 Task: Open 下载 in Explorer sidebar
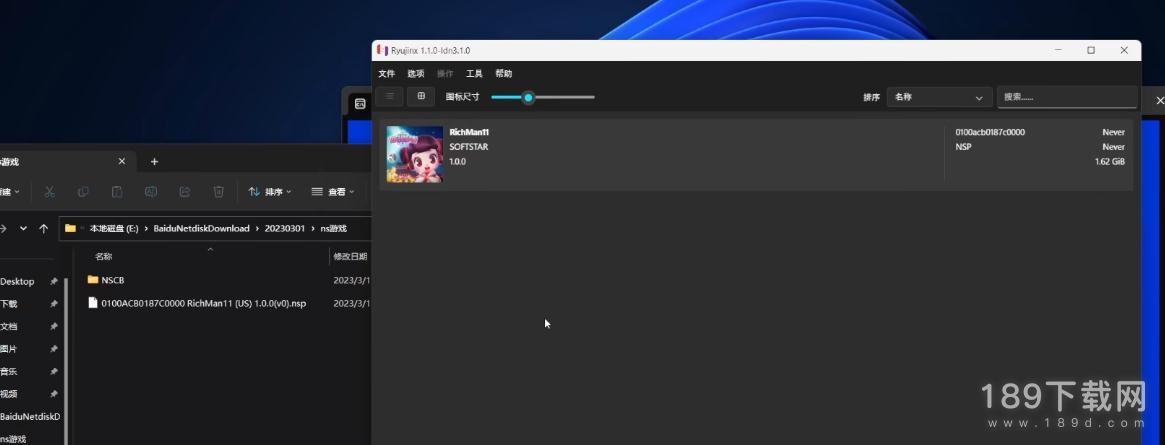pyautogui.click(x=9, y=304)
